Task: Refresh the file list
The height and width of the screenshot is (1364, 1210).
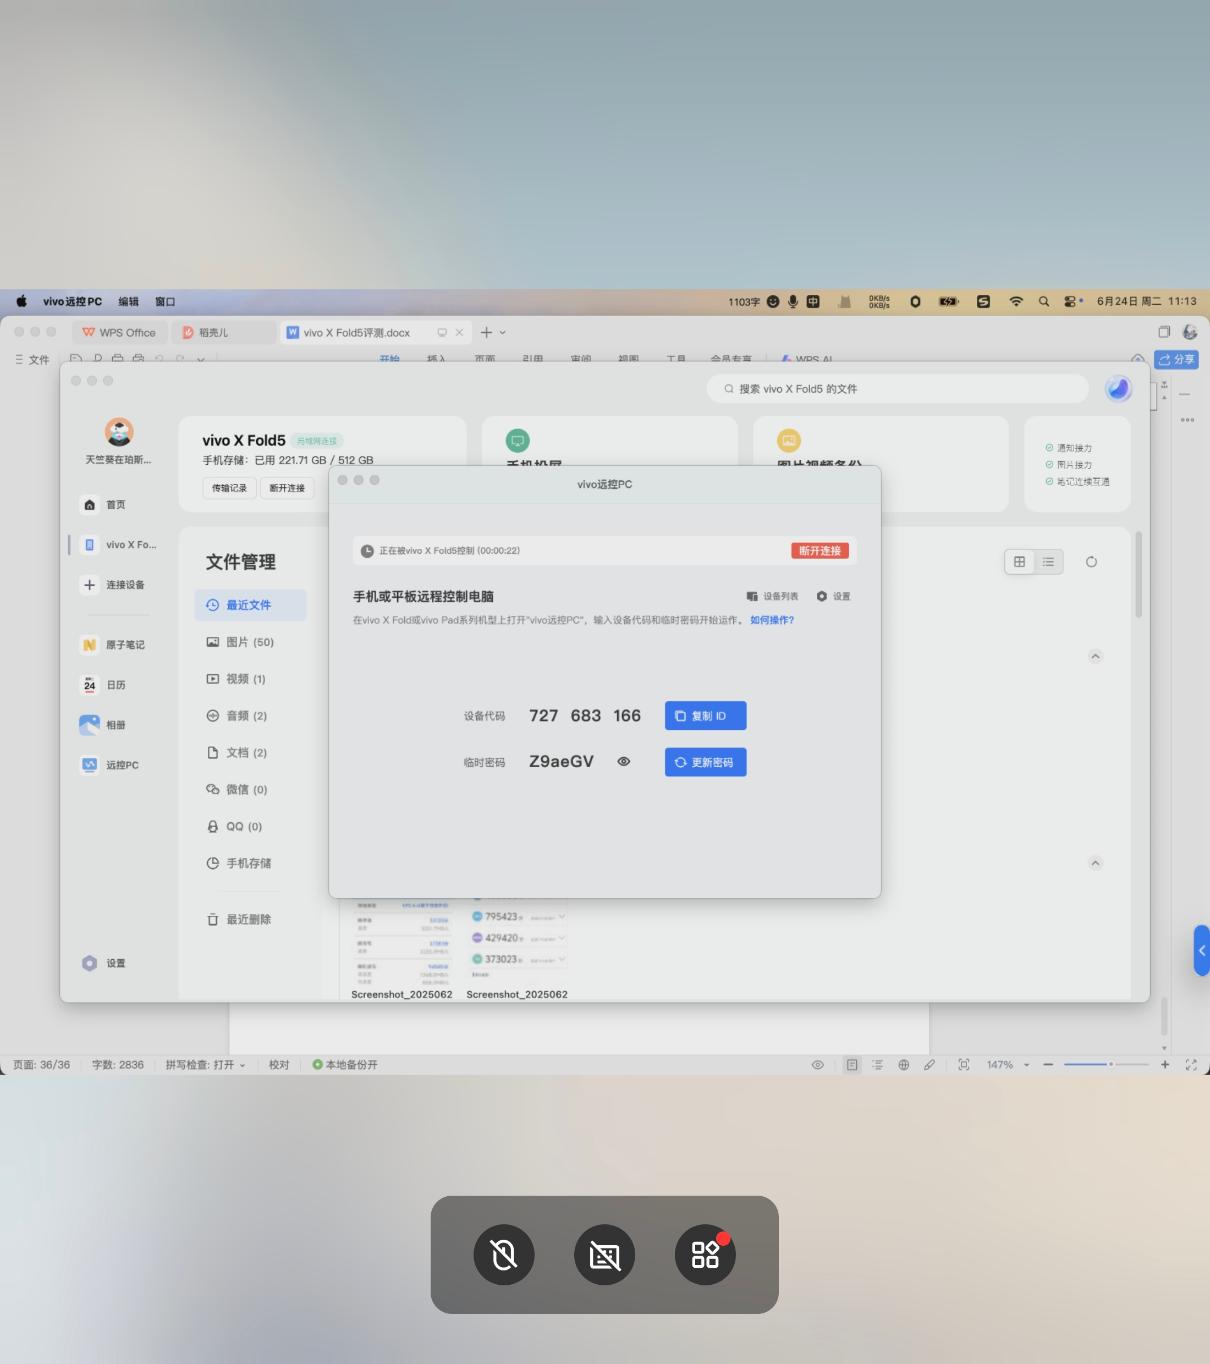Action: coord(1091,562)
